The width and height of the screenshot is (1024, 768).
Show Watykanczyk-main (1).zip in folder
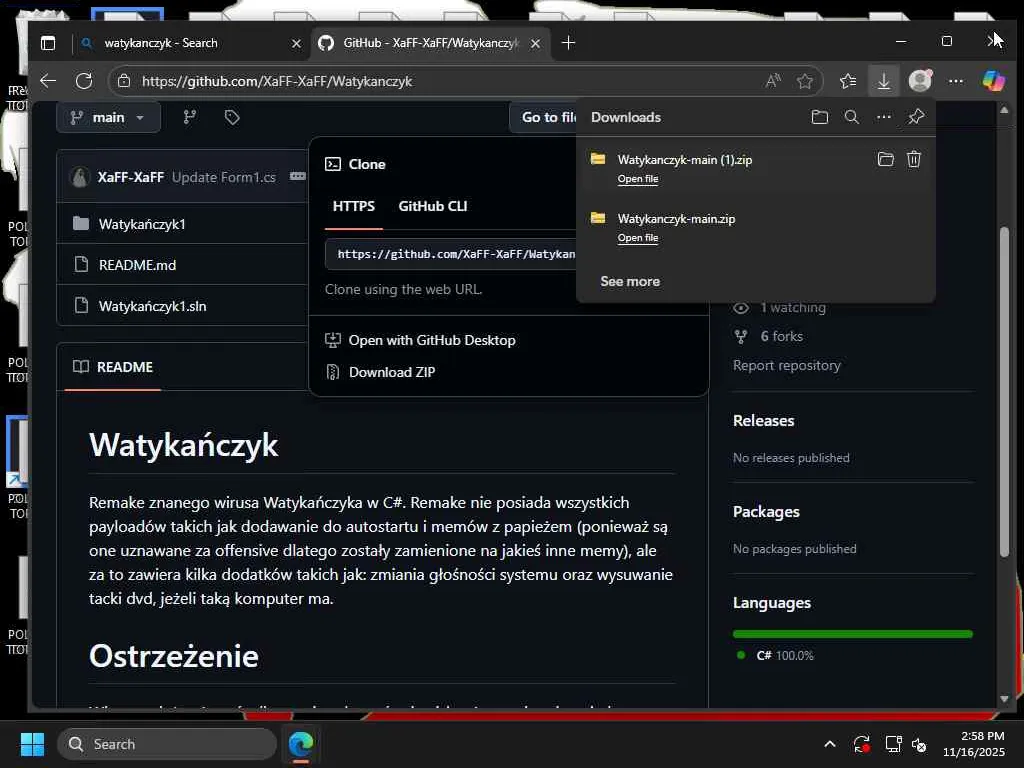[x=886, y=159]
